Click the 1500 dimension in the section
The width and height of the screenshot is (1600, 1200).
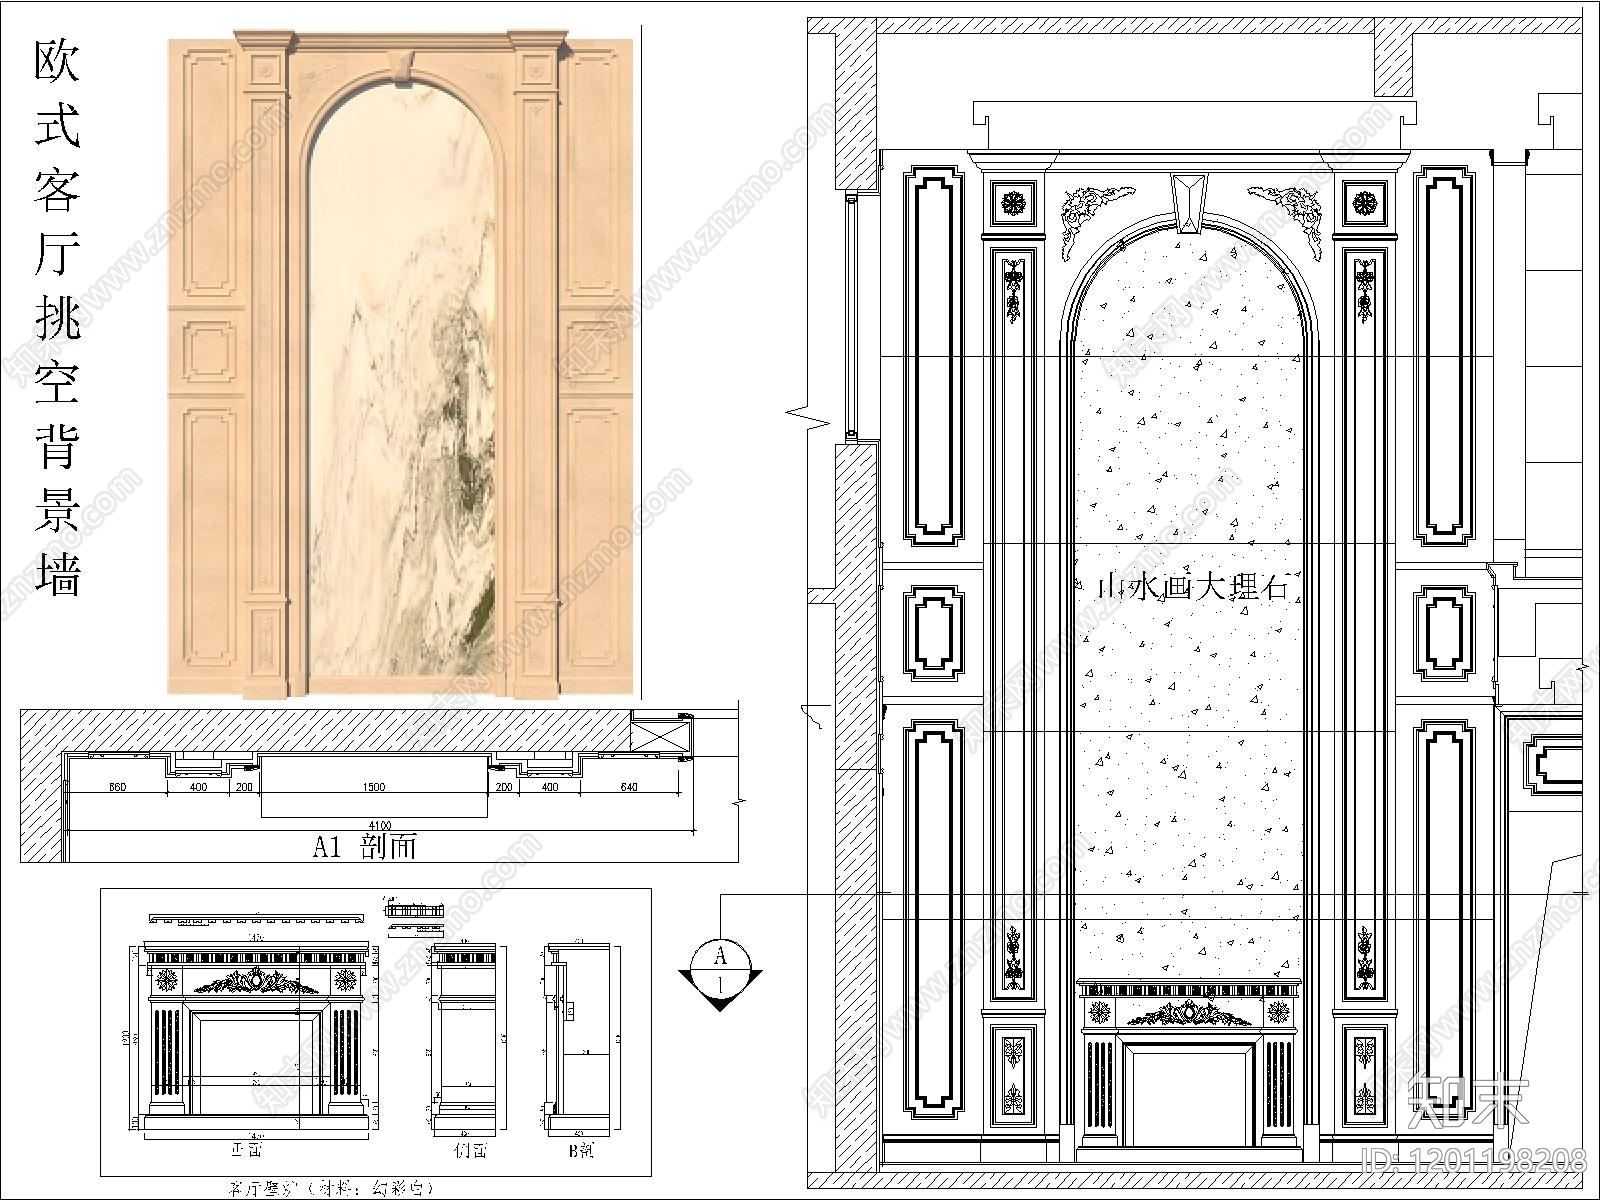coord(373,788)
